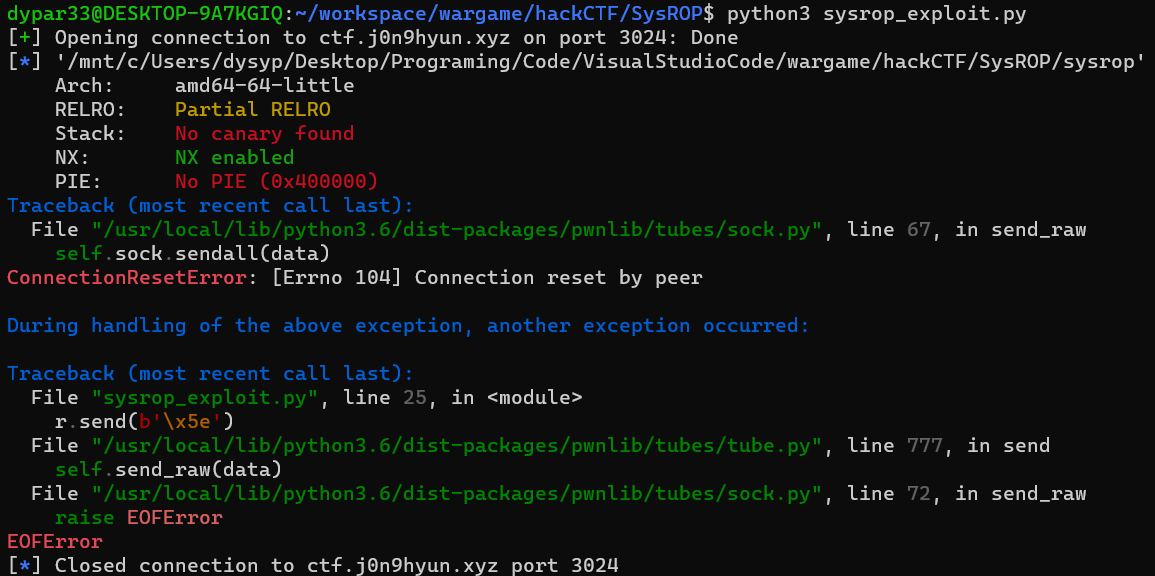Click the line 'Opening connection to ctf.j0n9hyun.xyz on port 3024: Done'
This screenshot has width=1155, height=576.
[x=396, y=38]
